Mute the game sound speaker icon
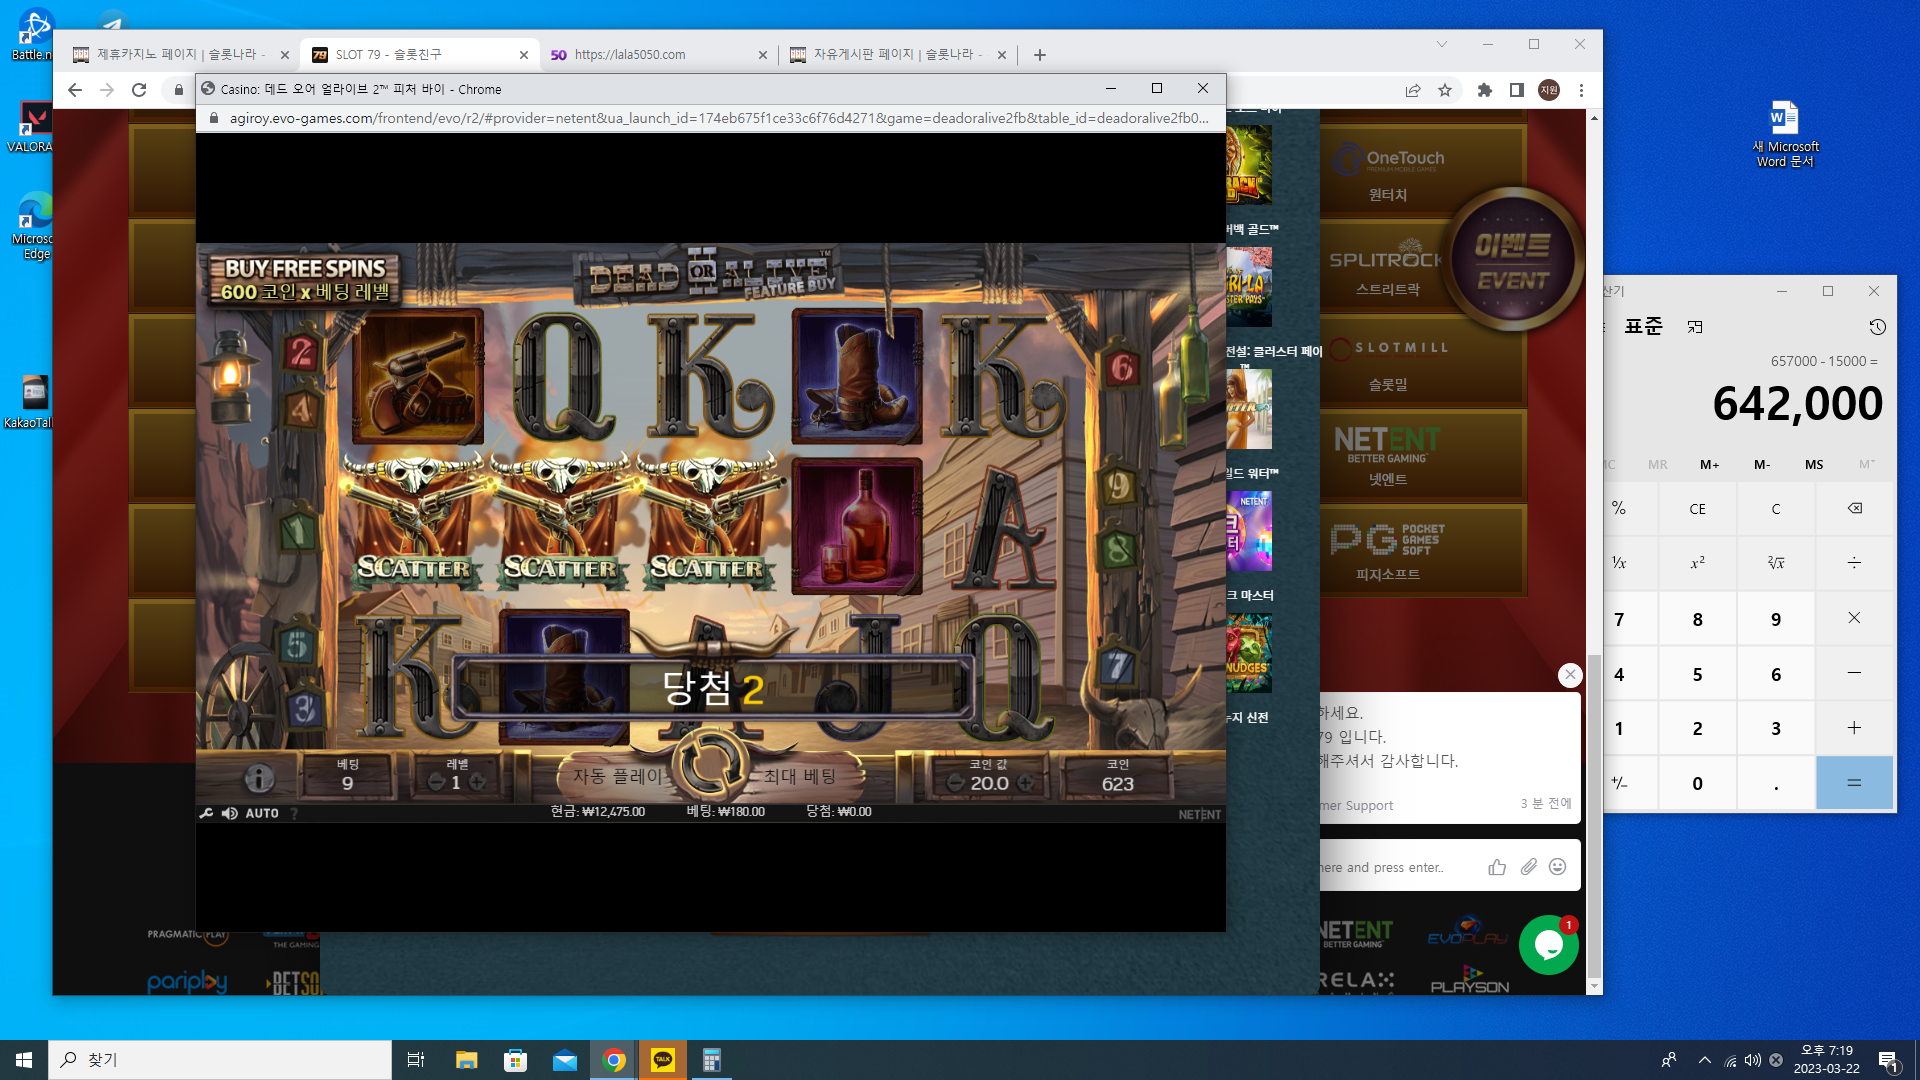This screenshot has width=1920, height=1080. pyautogui.click(x=230, y=813)
